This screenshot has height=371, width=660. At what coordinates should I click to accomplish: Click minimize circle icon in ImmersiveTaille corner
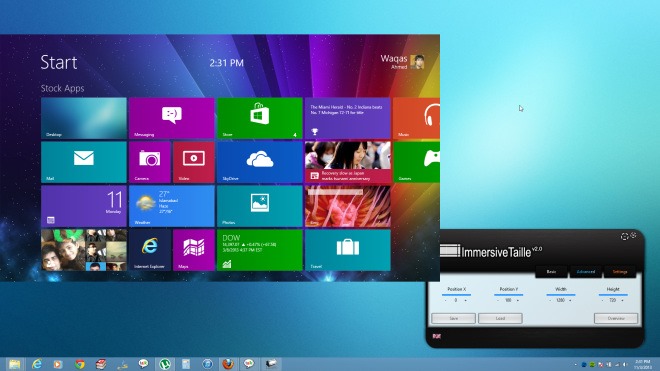coord(625,237)
